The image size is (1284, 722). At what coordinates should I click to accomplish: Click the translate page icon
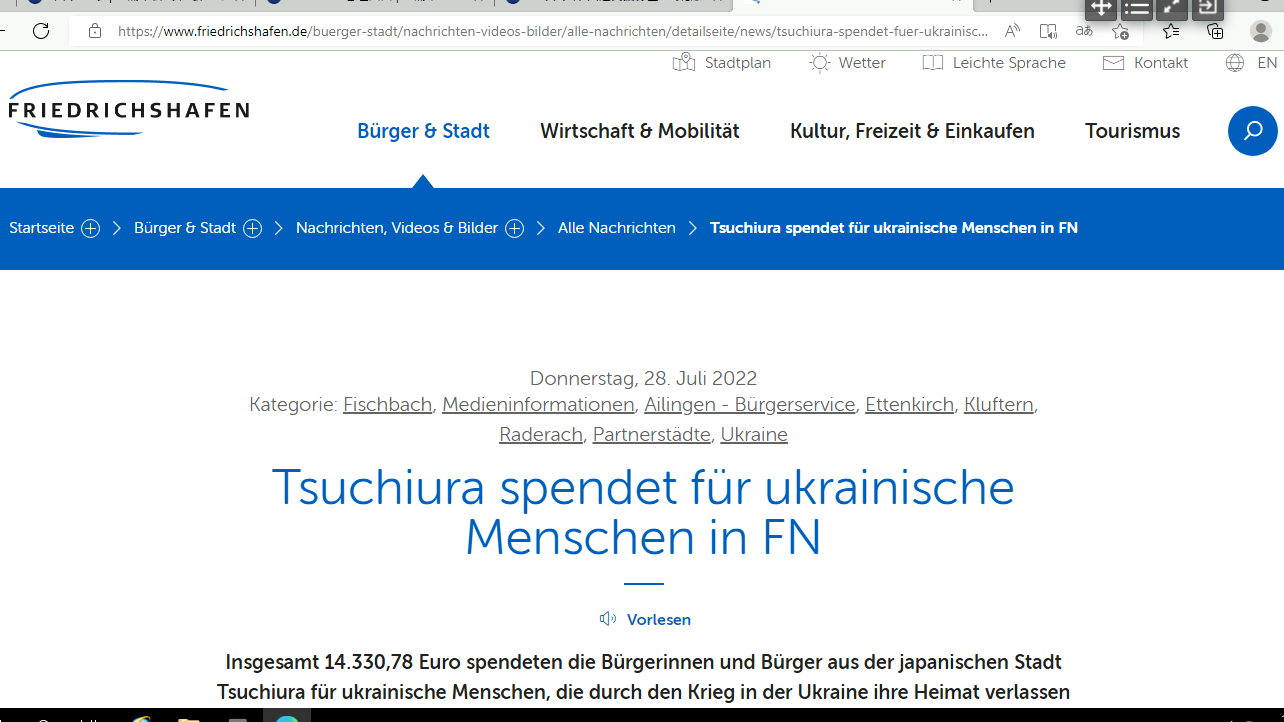point(1084,31)
